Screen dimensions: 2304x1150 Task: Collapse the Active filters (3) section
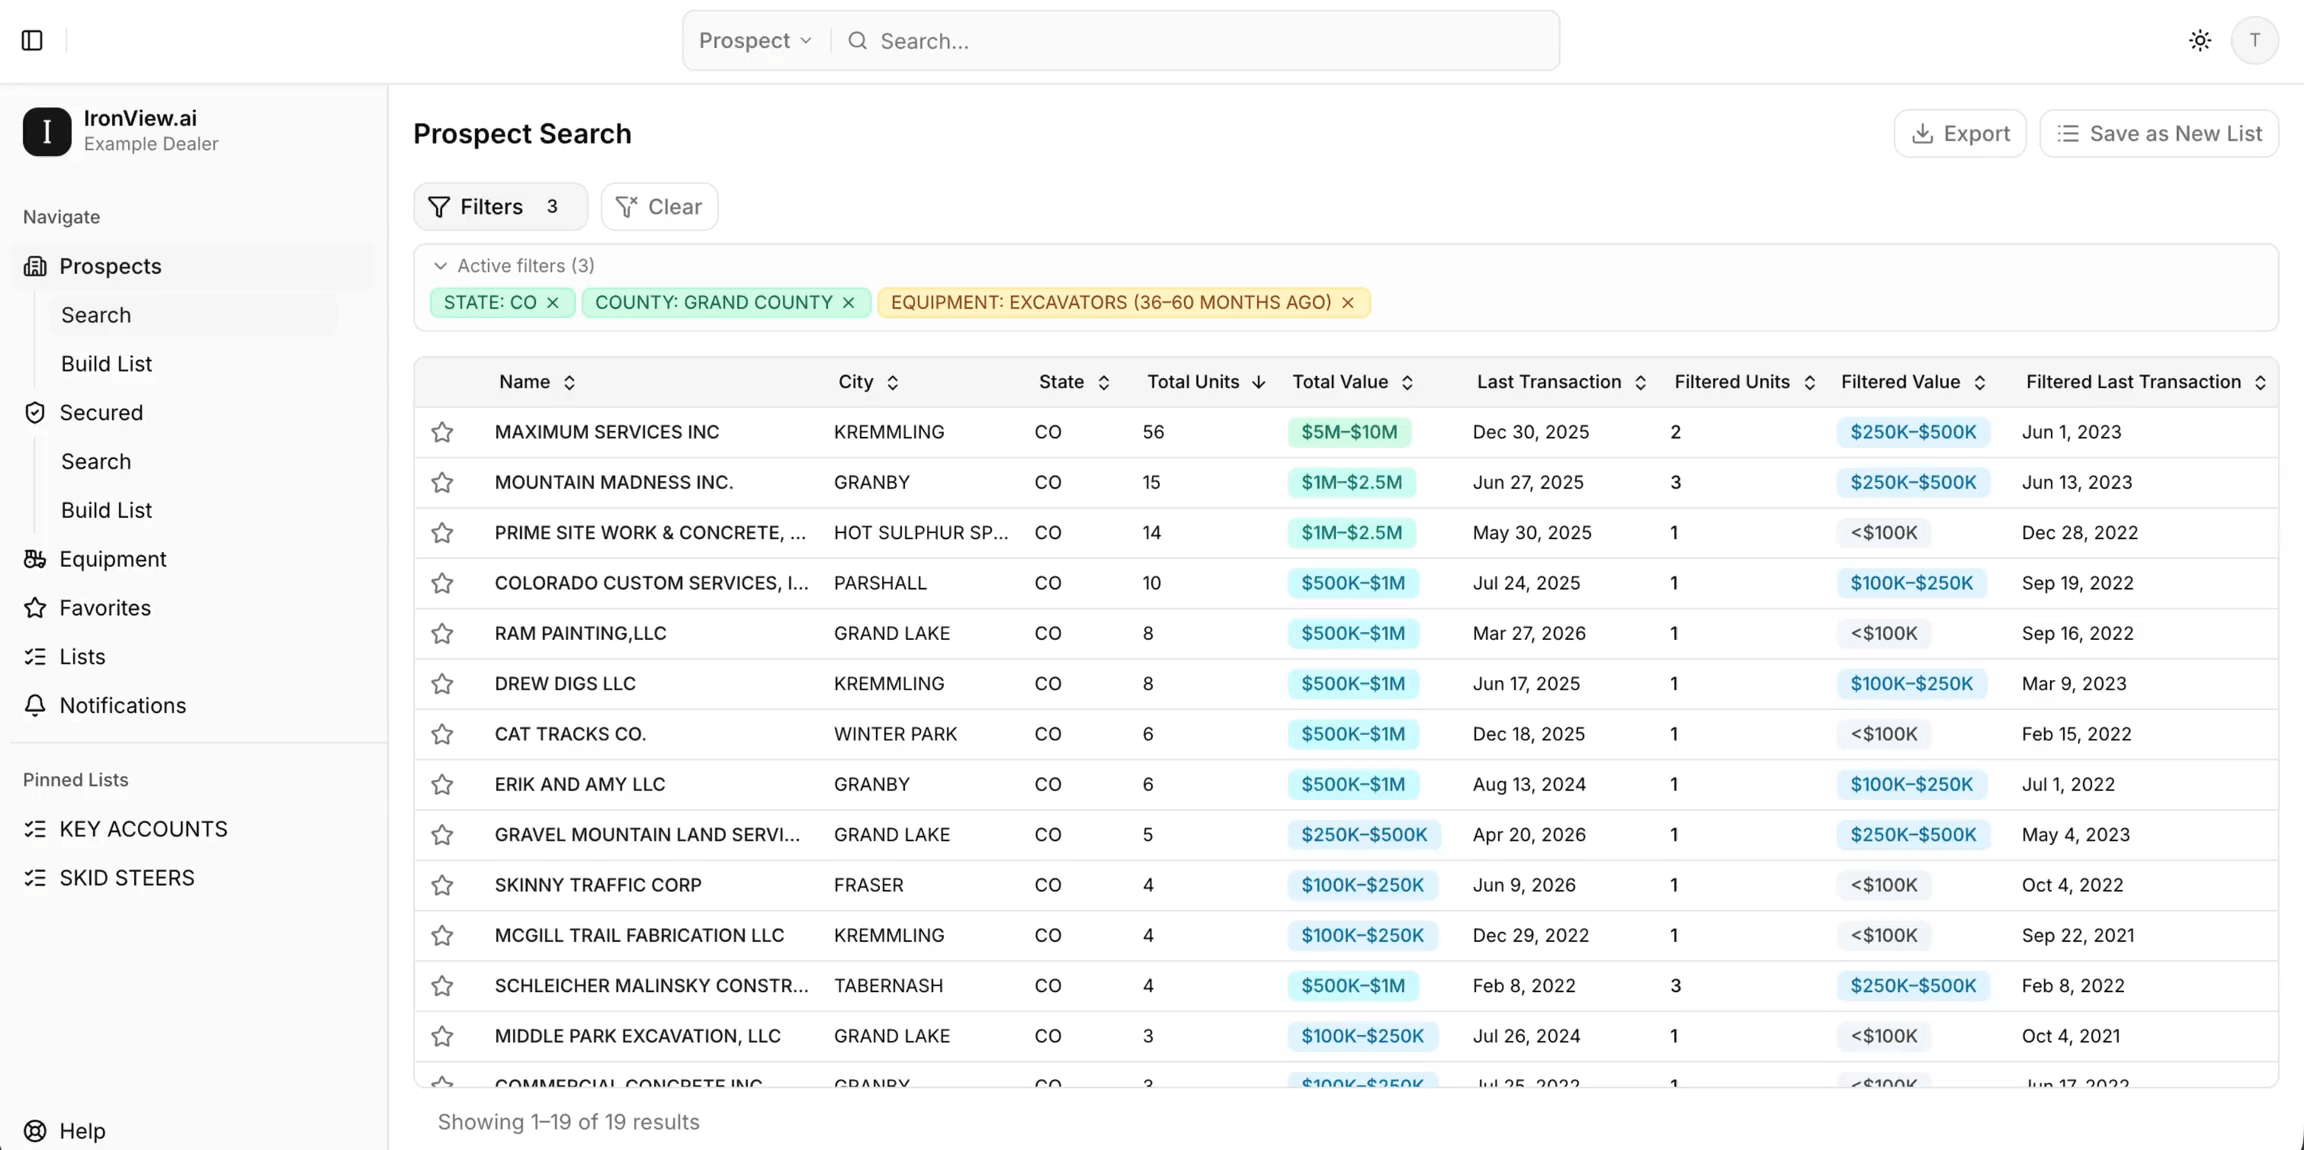[514, 265]
